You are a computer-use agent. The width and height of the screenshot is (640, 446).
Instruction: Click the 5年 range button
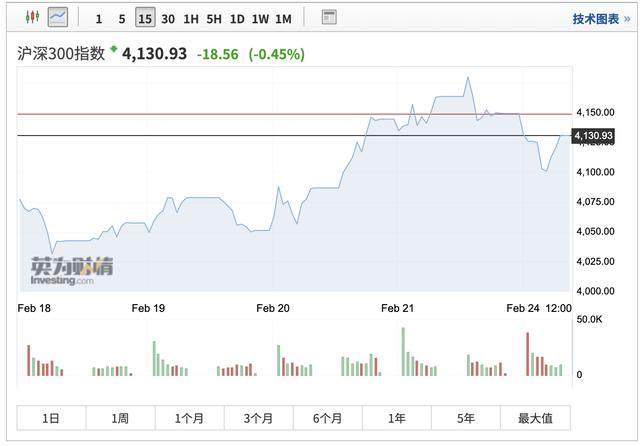coord(466,418)
